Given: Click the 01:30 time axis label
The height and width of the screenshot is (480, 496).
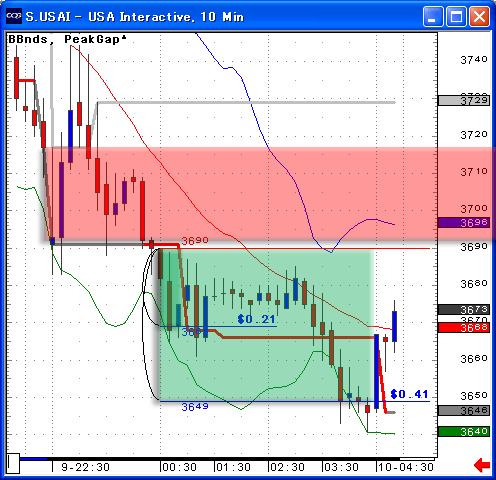Looking at the screenshot, I should pos(233,467).
